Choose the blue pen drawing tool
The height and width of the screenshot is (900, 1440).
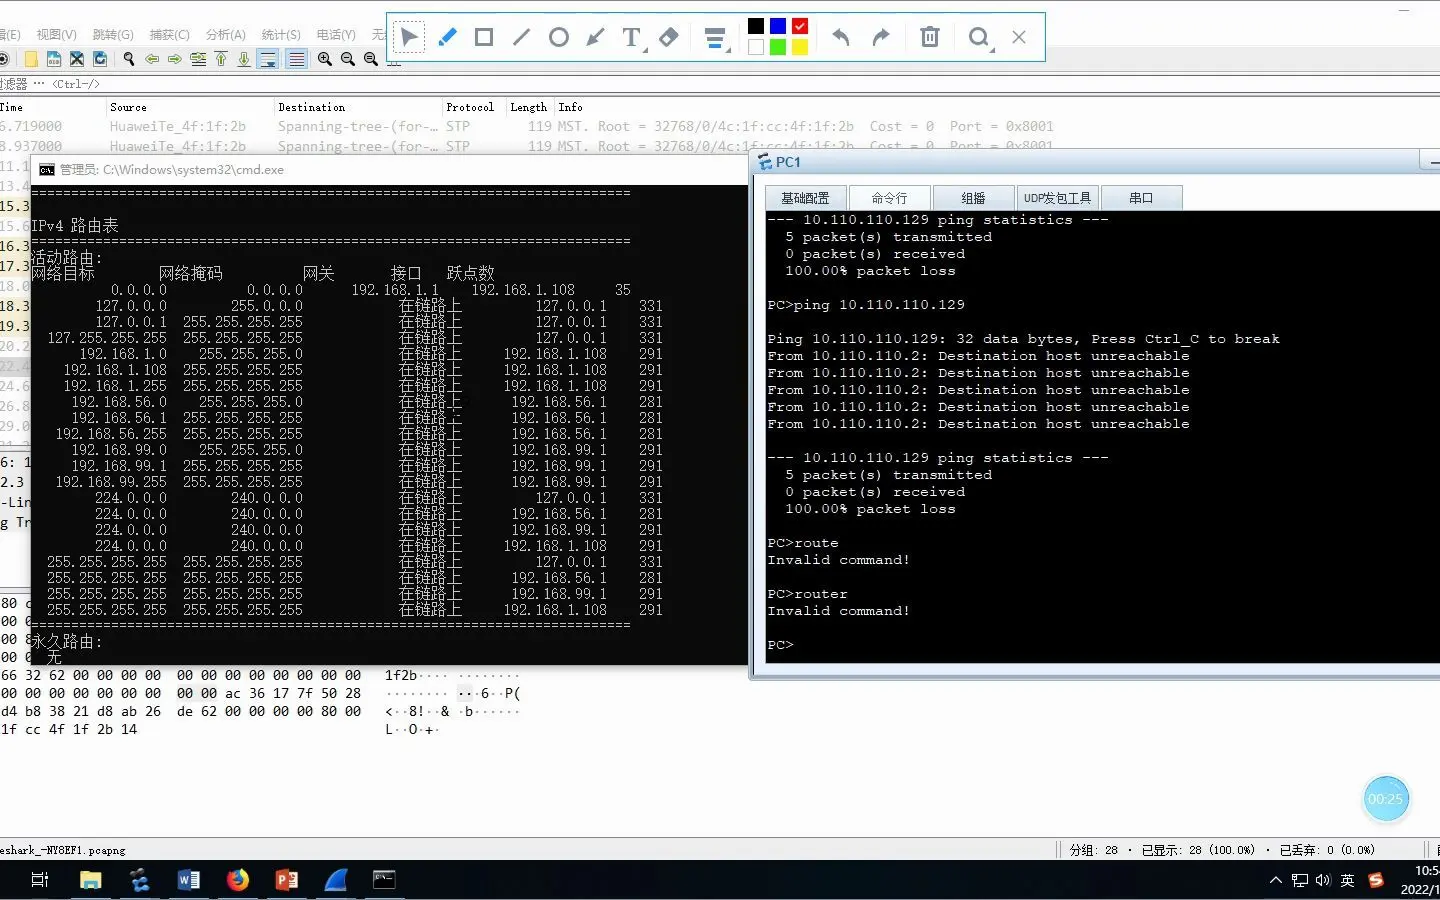[447, 37]
